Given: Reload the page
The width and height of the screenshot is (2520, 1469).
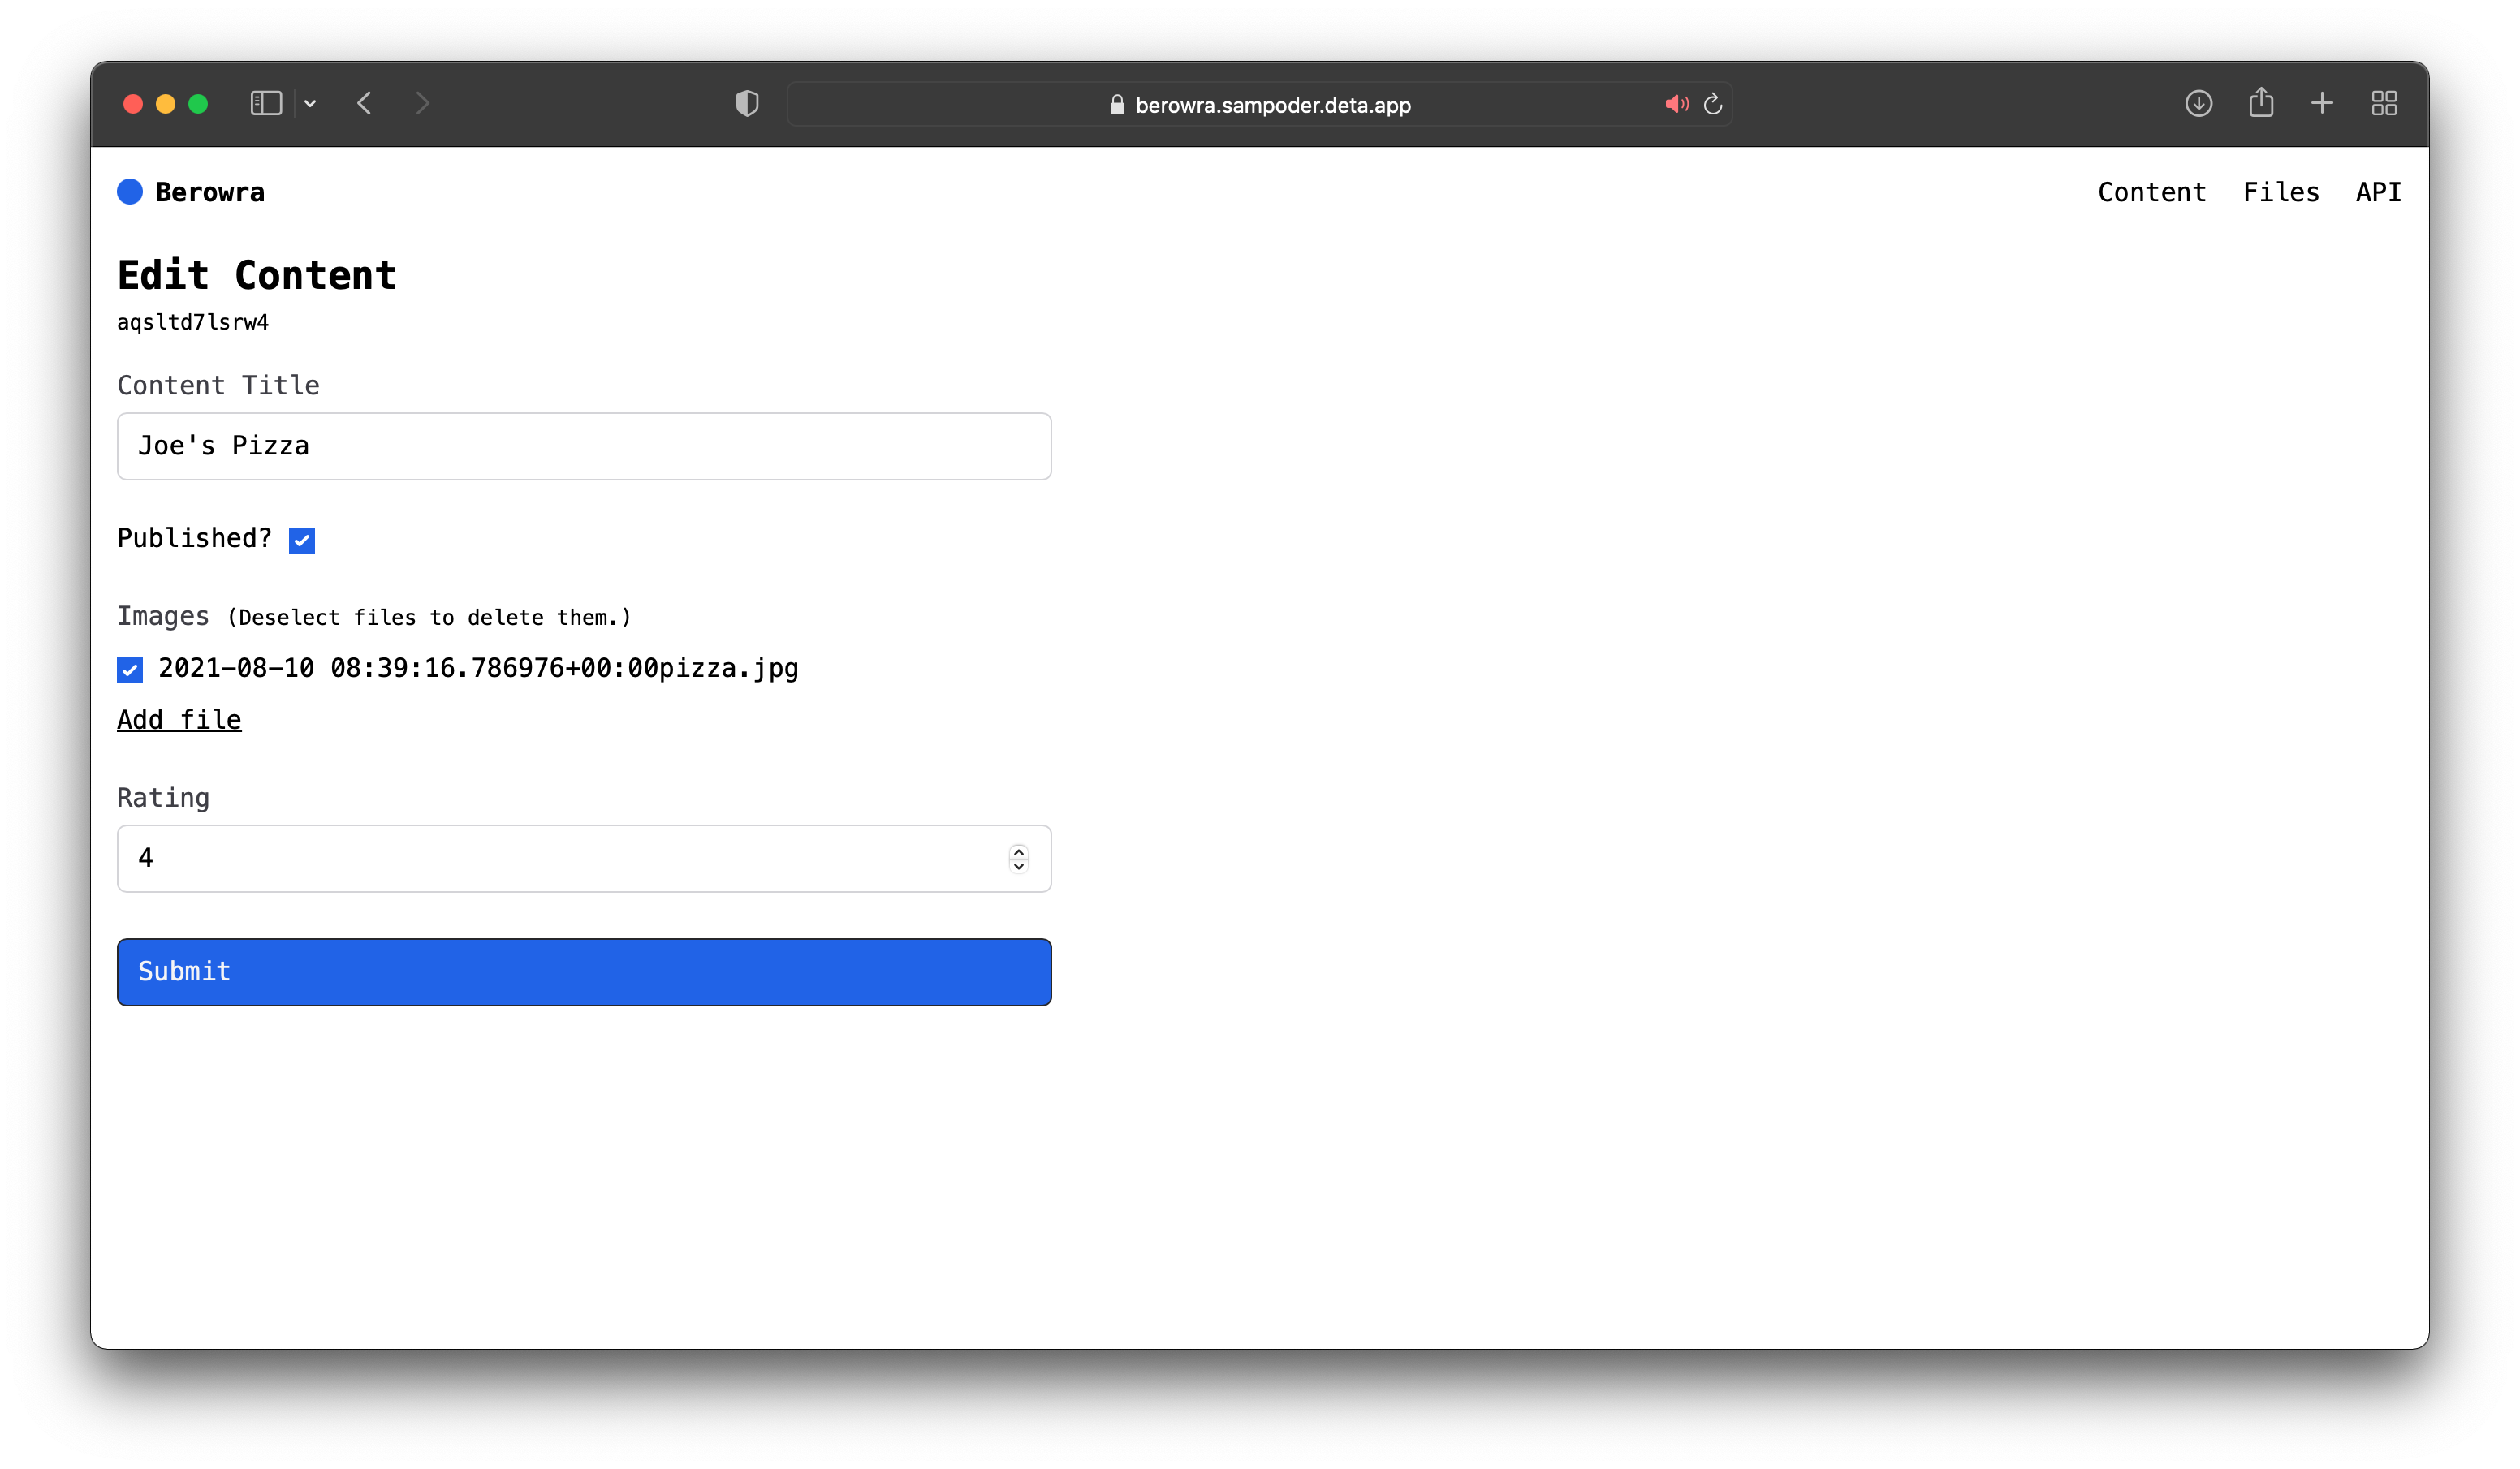Looking at the screenshot, I should coord(1713,104).
